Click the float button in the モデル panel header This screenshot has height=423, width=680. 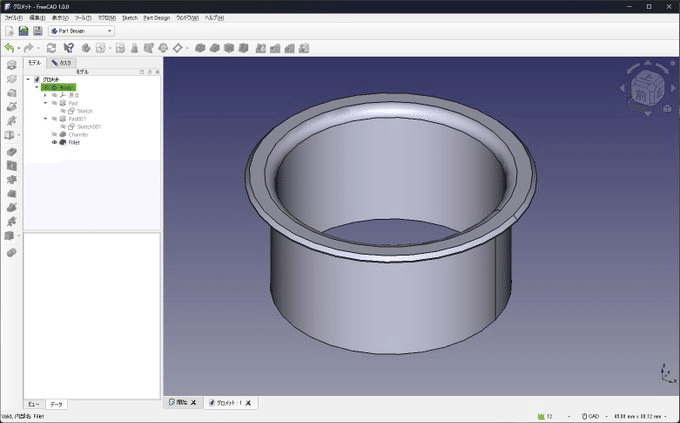(150, 72)
